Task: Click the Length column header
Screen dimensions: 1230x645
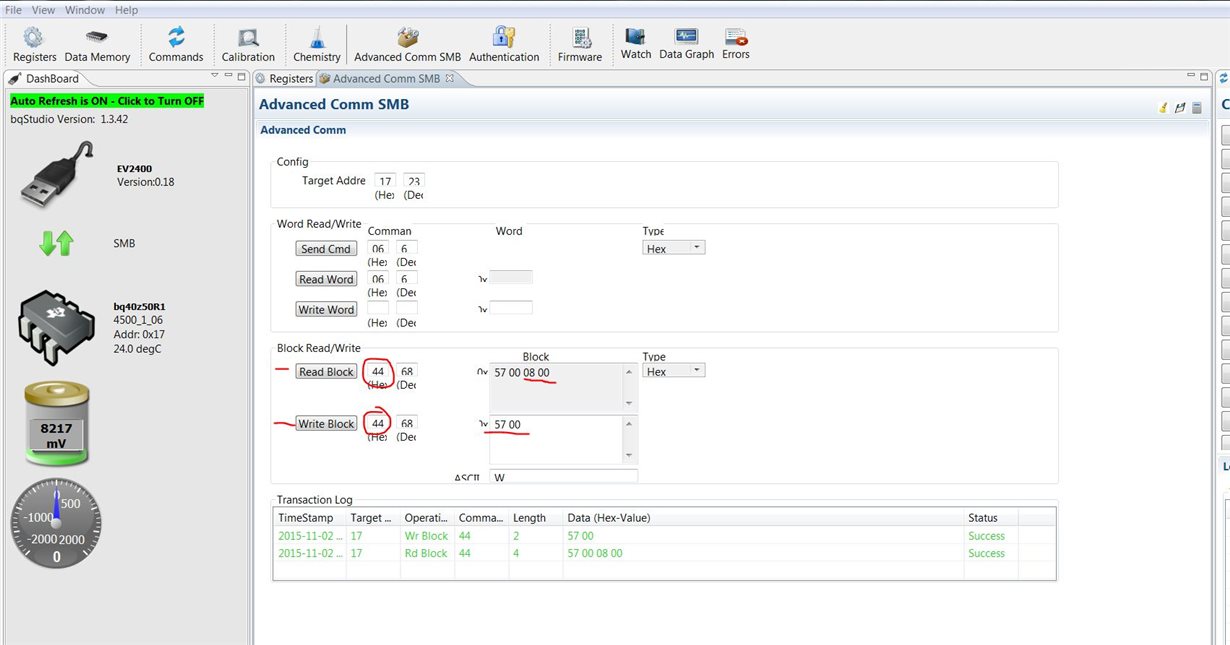Action: click(x=536, y=517)
